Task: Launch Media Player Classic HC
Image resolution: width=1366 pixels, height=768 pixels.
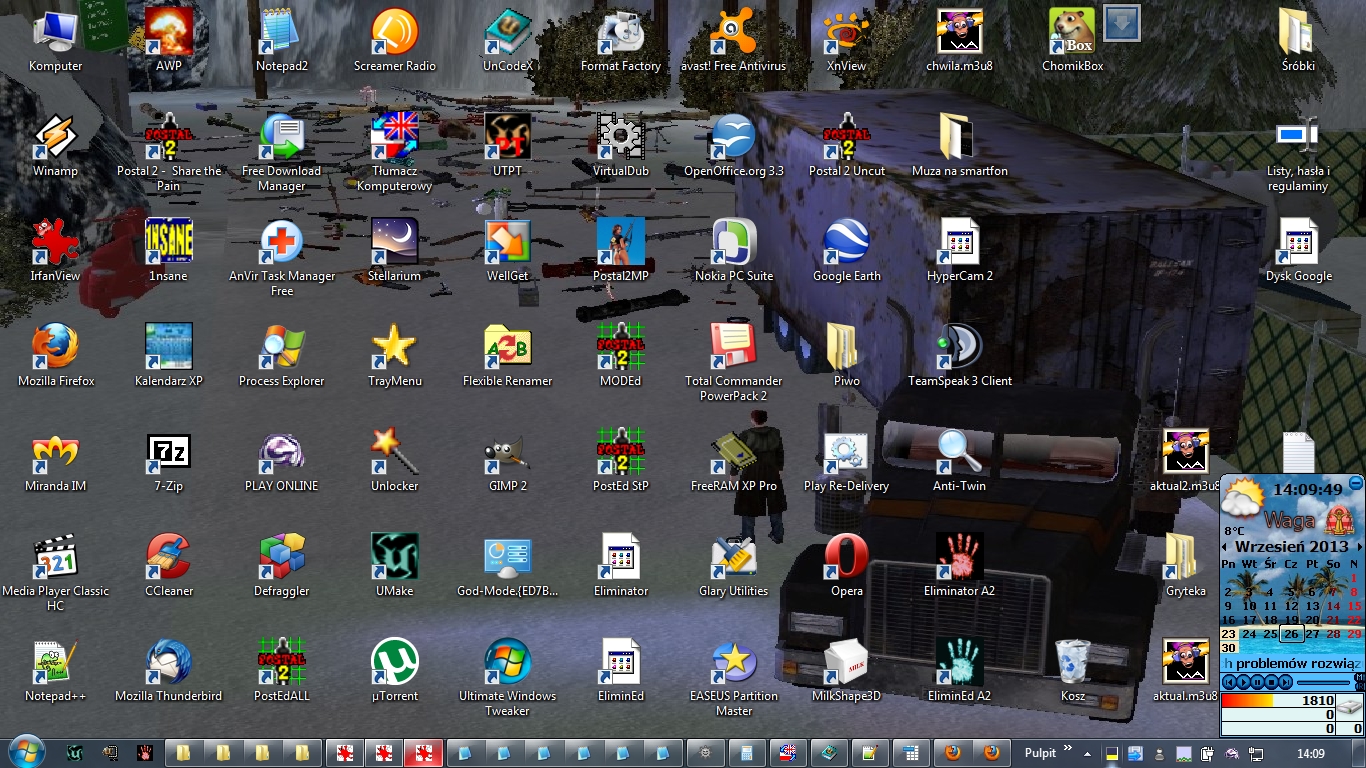Action: click(56, 572)
